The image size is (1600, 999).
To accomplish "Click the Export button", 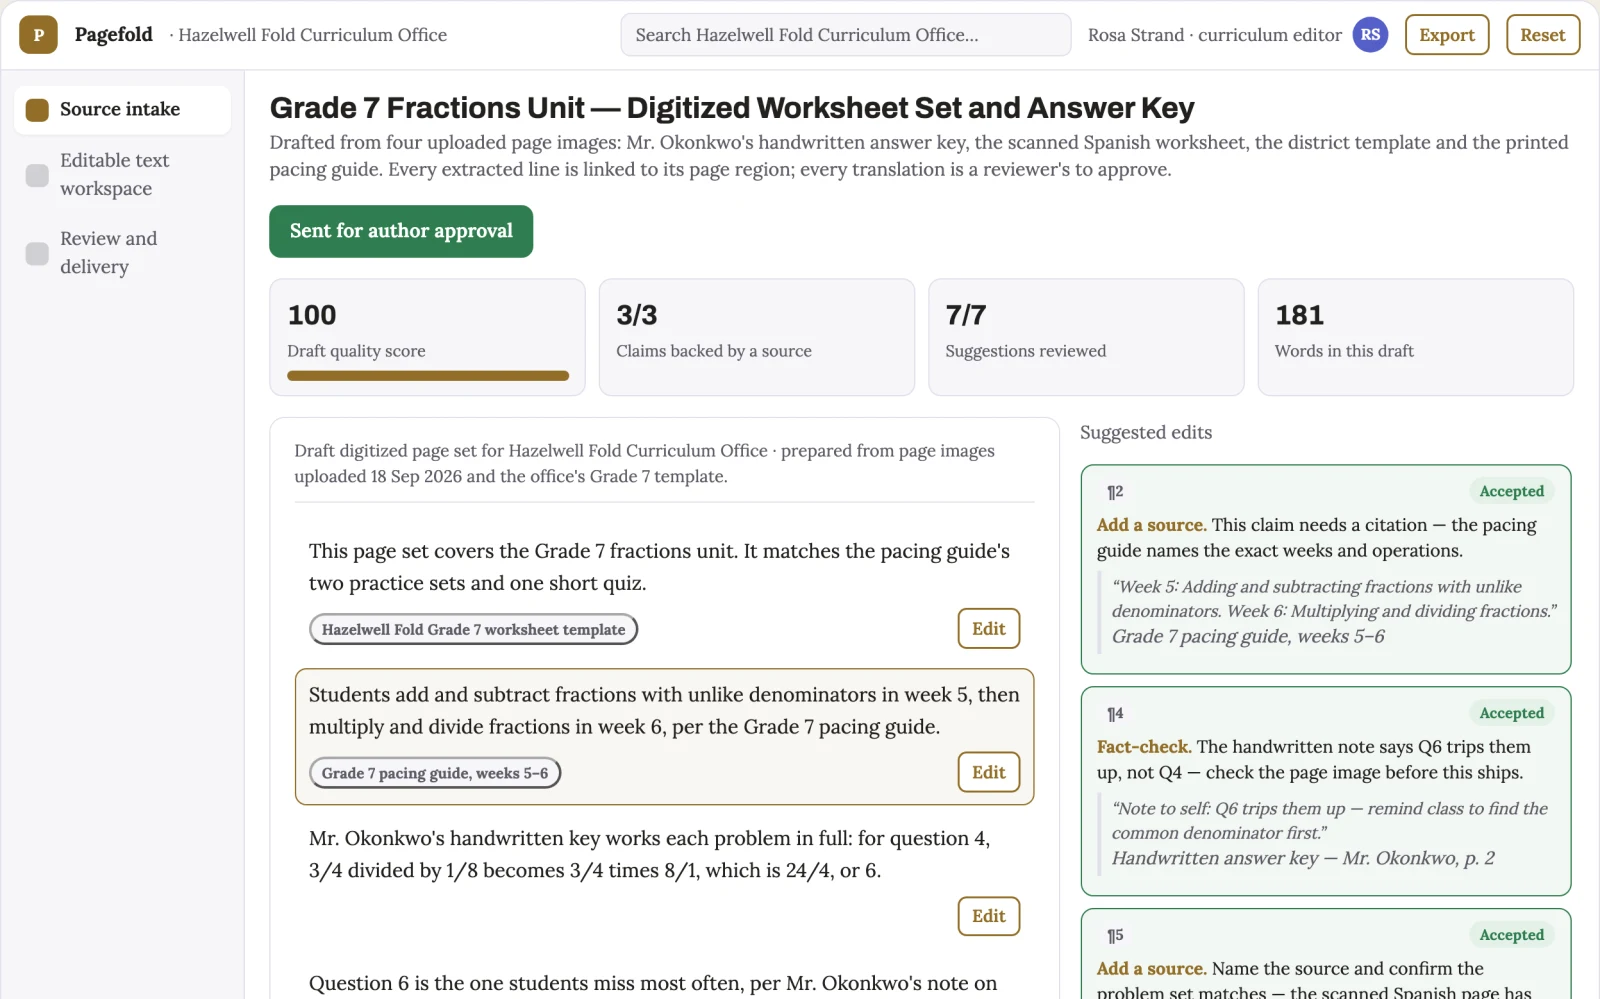I will click(x=1447, y=35).
